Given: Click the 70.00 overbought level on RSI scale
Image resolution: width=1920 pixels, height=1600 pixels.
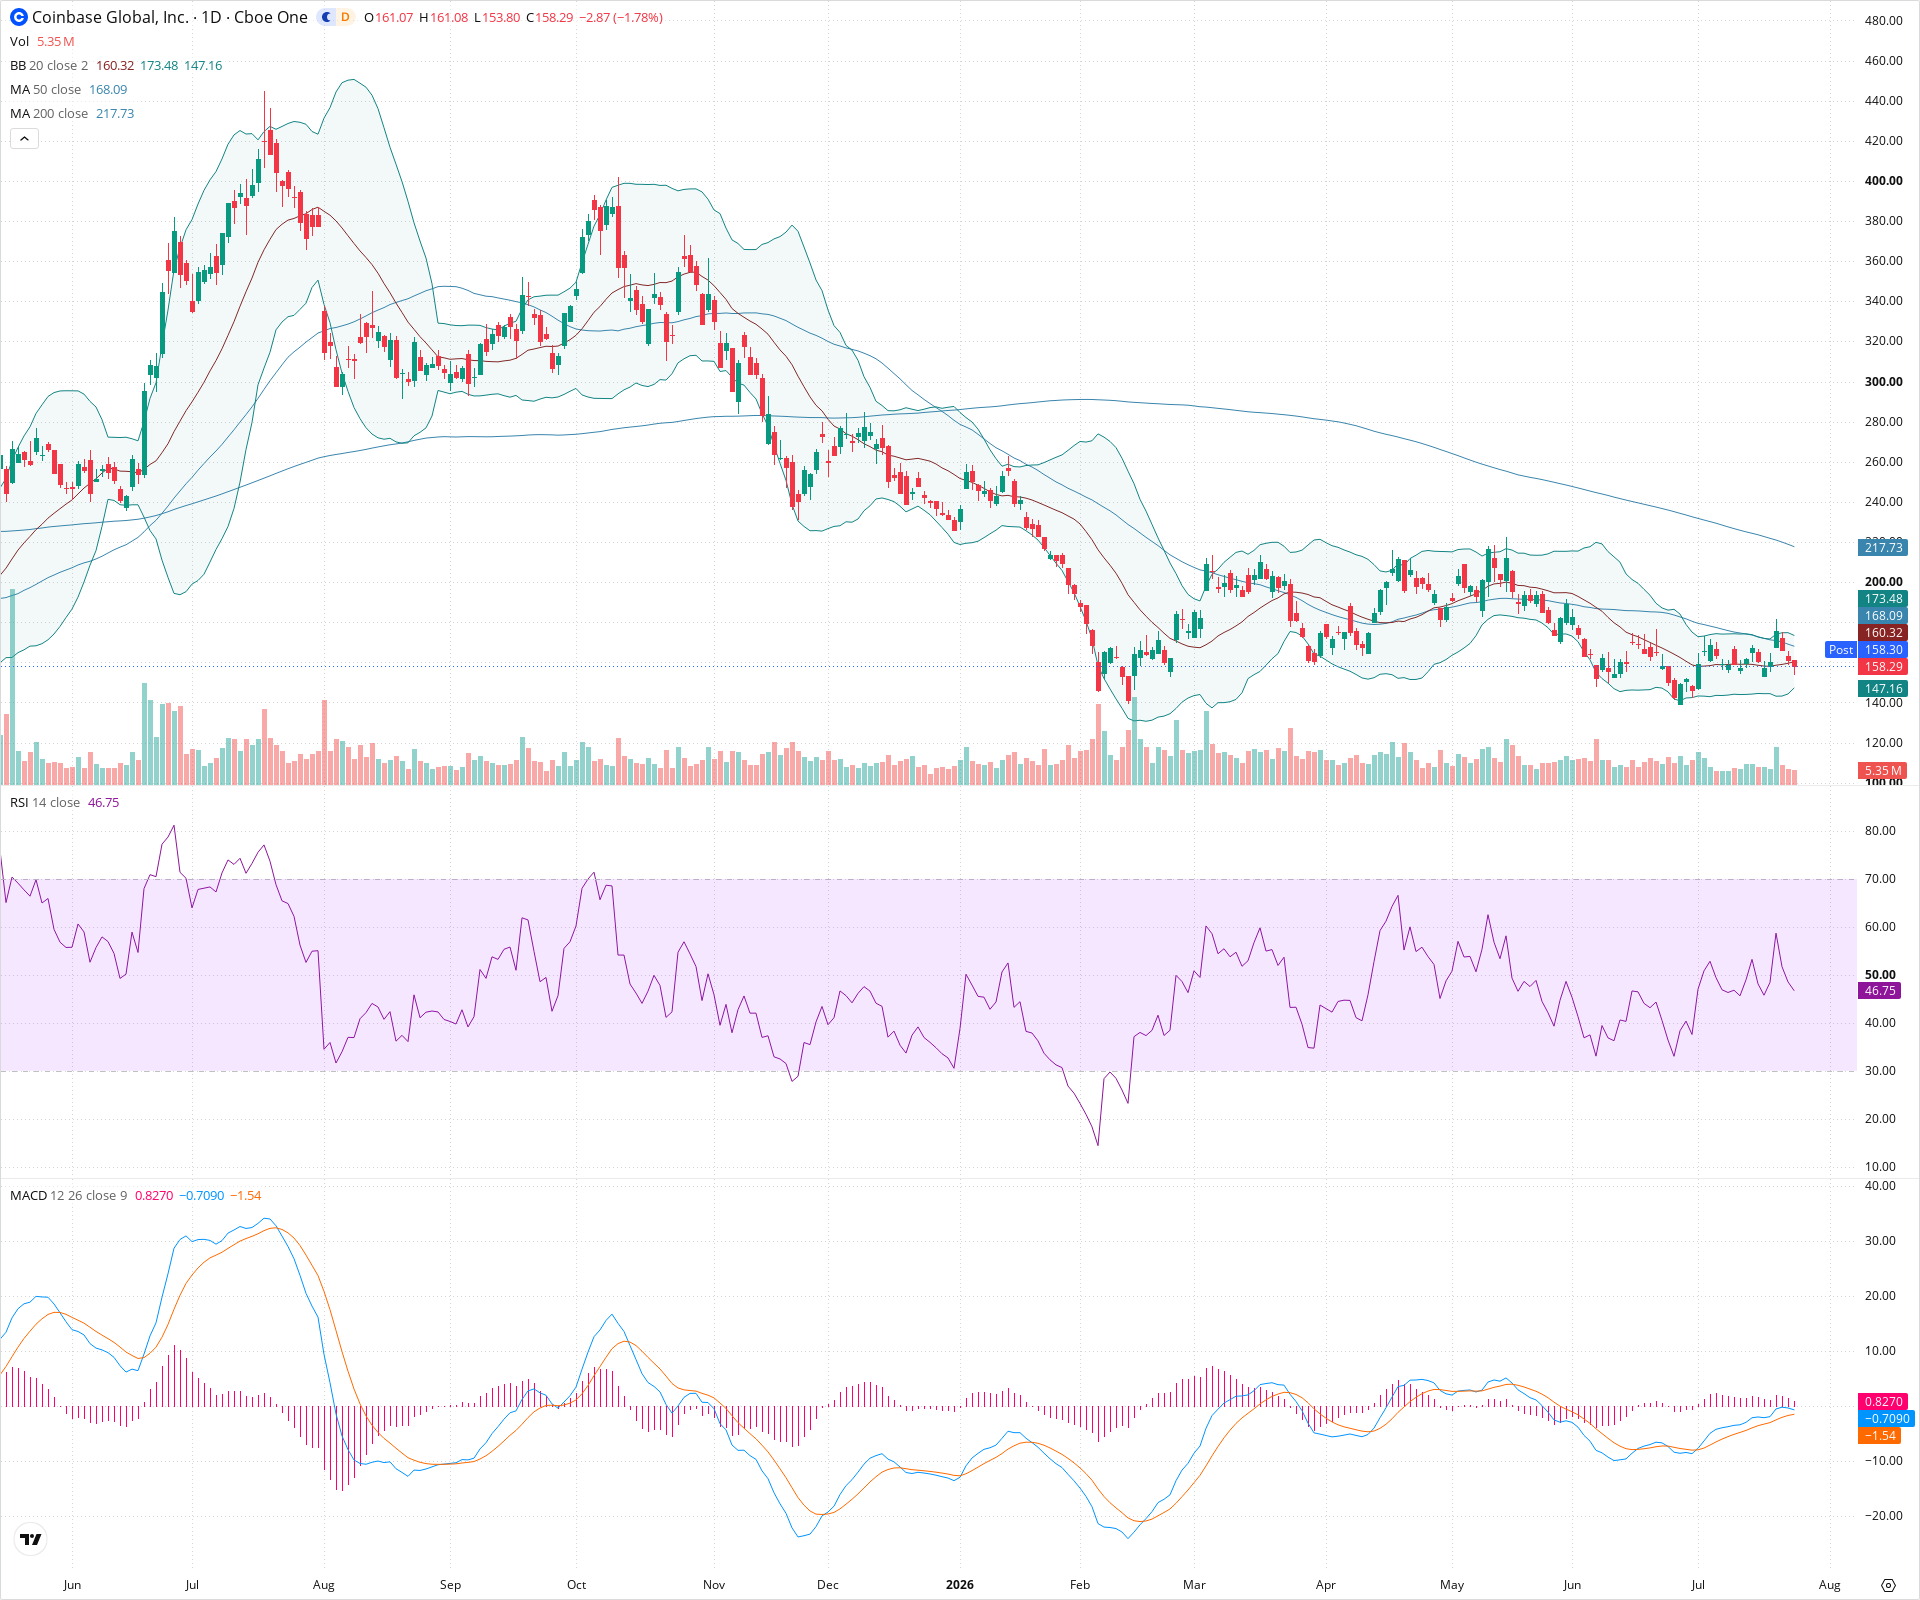Looking at the screenshot, I should pyautogui.click(x=1880, y=879).
